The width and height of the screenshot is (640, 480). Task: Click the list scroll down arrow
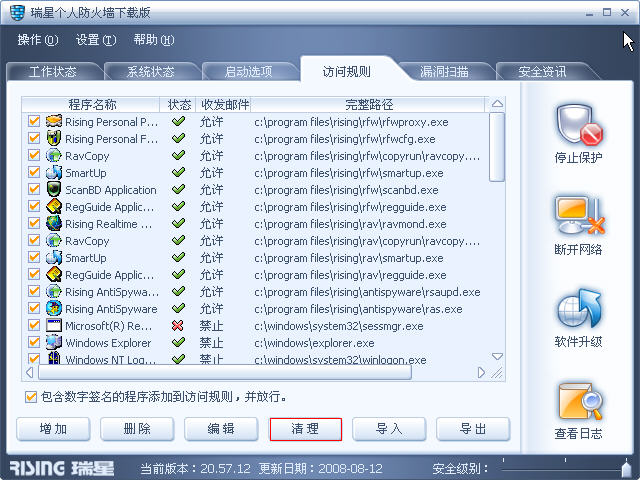[497, 356]
